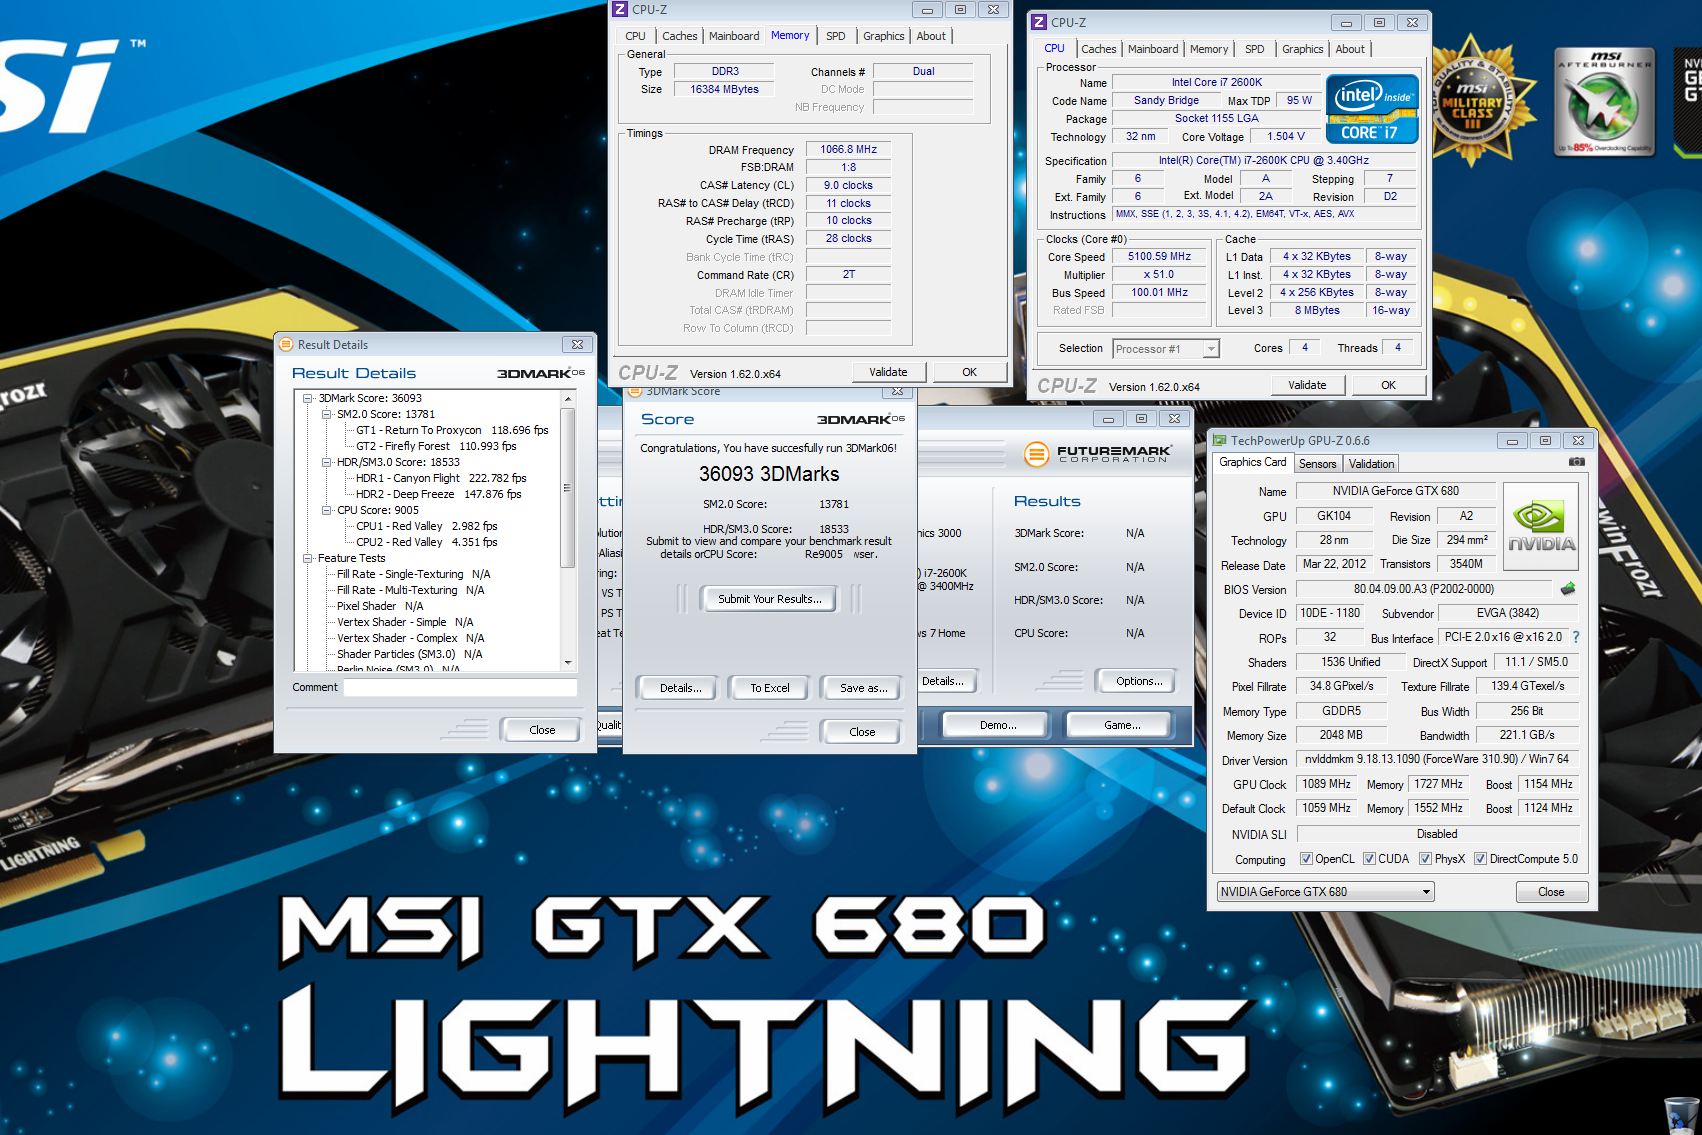Select GT1 - Return To Proxycon row
This screenshot has height=1135, width=1702.
click(452, 430)
